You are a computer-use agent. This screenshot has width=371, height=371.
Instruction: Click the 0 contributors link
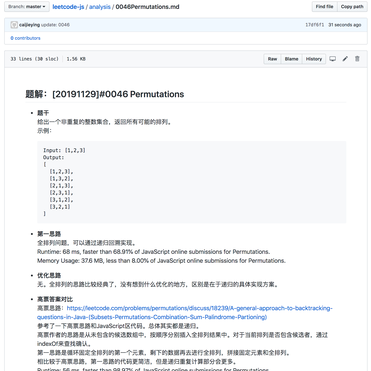pos(25,38)
